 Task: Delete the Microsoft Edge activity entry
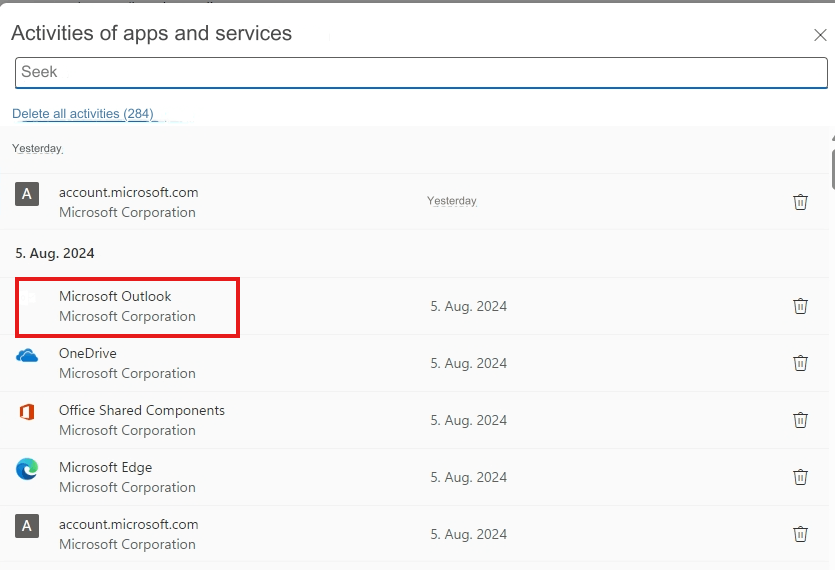point(800,477)
